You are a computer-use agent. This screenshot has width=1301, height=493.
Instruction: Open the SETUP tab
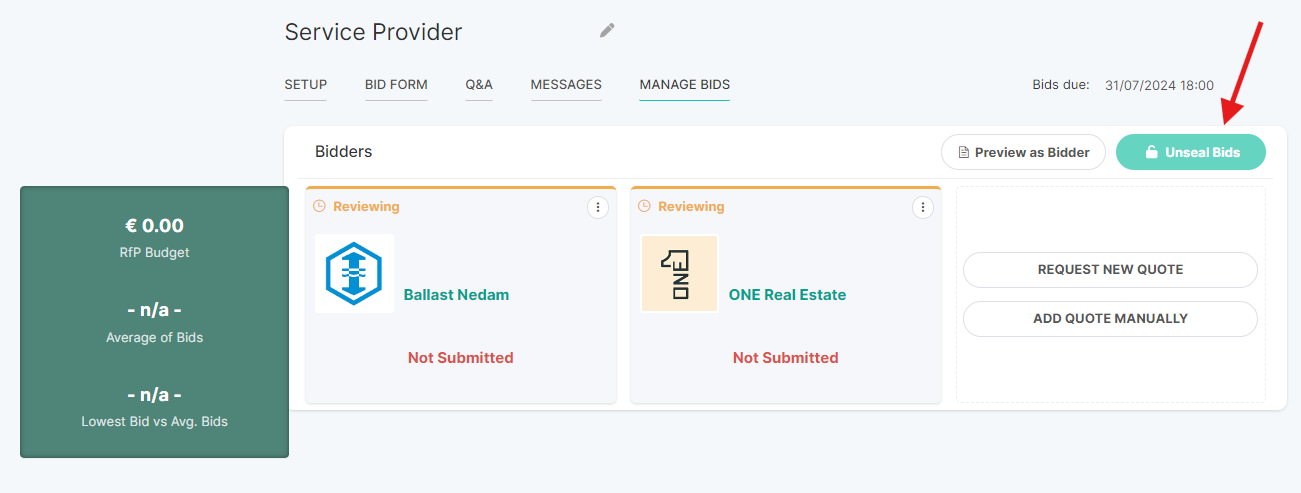pos(305,85)
